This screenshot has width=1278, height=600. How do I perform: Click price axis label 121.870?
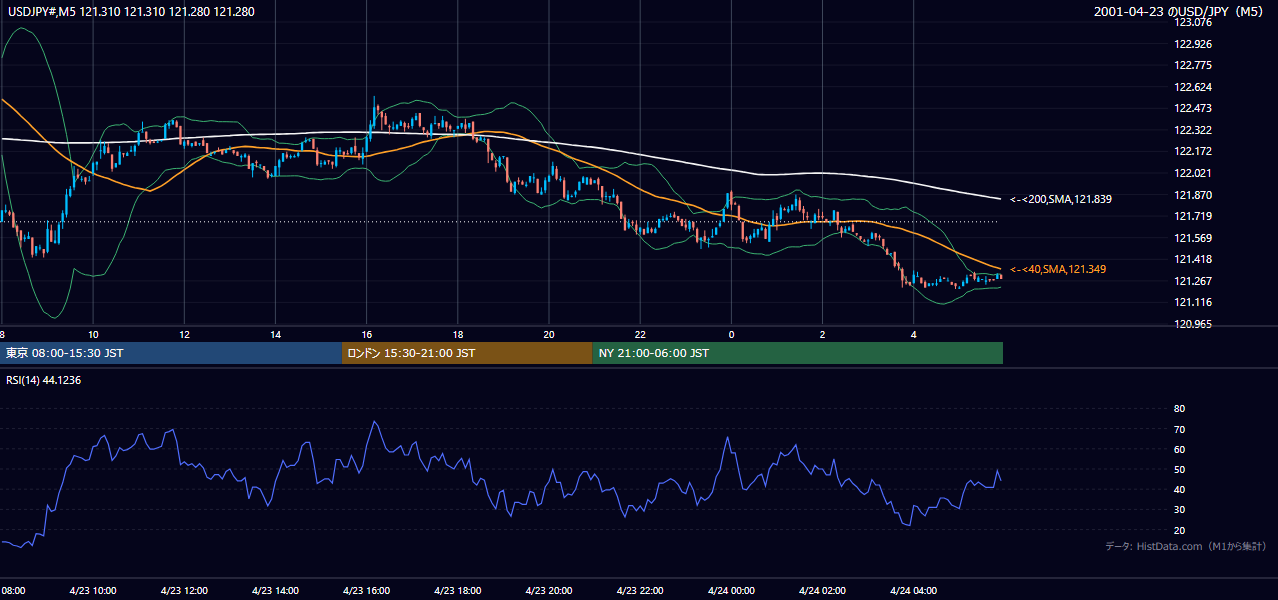click(x=1194, y=195)
